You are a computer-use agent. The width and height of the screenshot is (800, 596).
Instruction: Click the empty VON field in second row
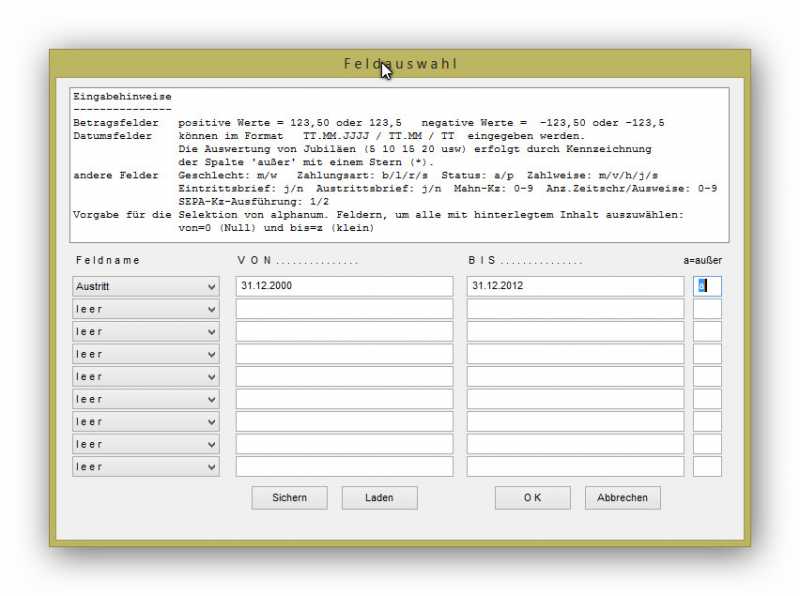coord(344,309)
